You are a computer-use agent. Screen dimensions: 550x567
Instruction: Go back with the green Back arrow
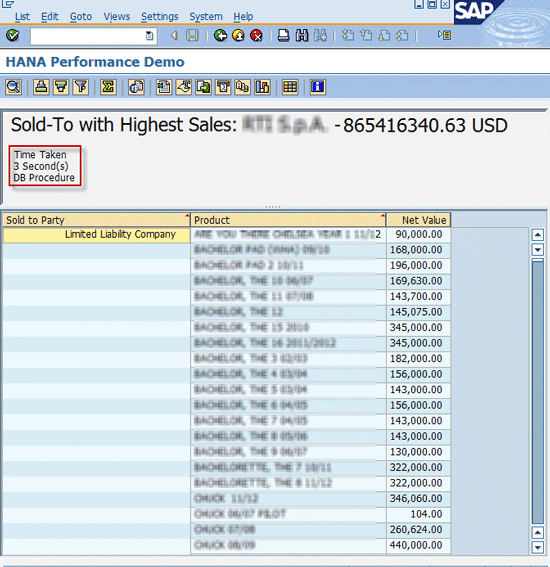pyautogui.click(x=220, y=35)
